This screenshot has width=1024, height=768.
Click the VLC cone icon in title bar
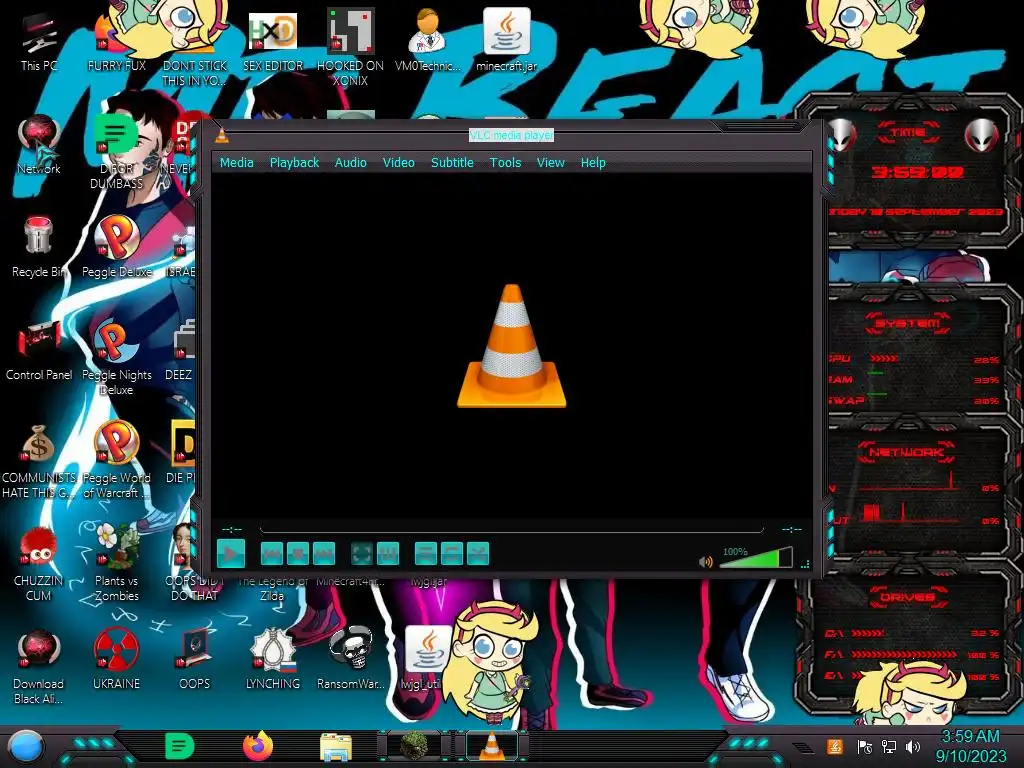222,135
